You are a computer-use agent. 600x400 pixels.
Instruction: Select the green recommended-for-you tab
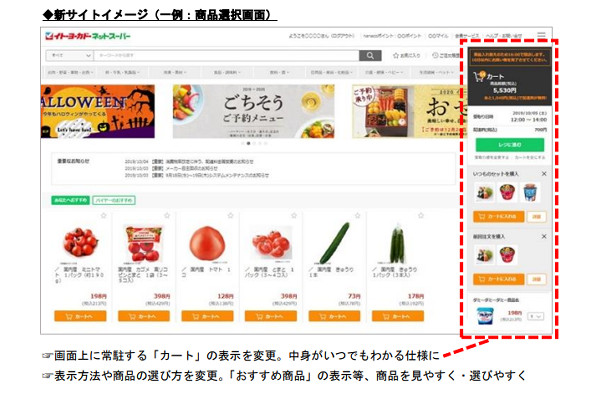tap(71, 200)
